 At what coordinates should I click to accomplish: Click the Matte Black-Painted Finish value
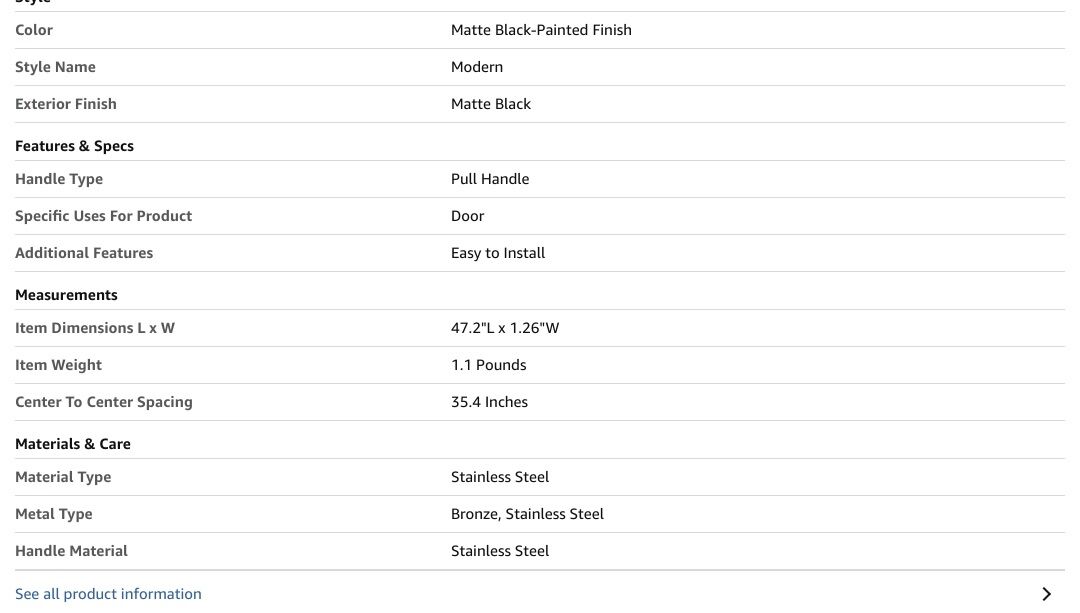tap(541, 30)
